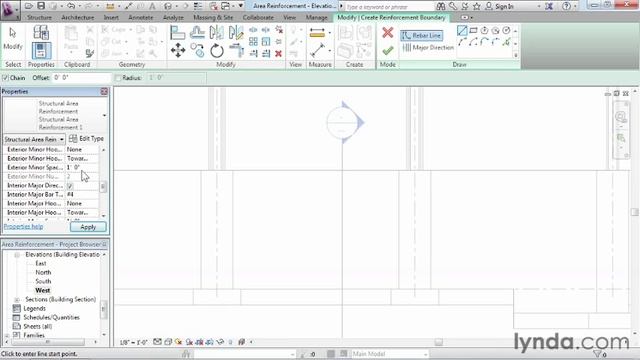Activate the Copy tool in Modify panel
This screenshot has height=360, width=640.
(197, 51)
